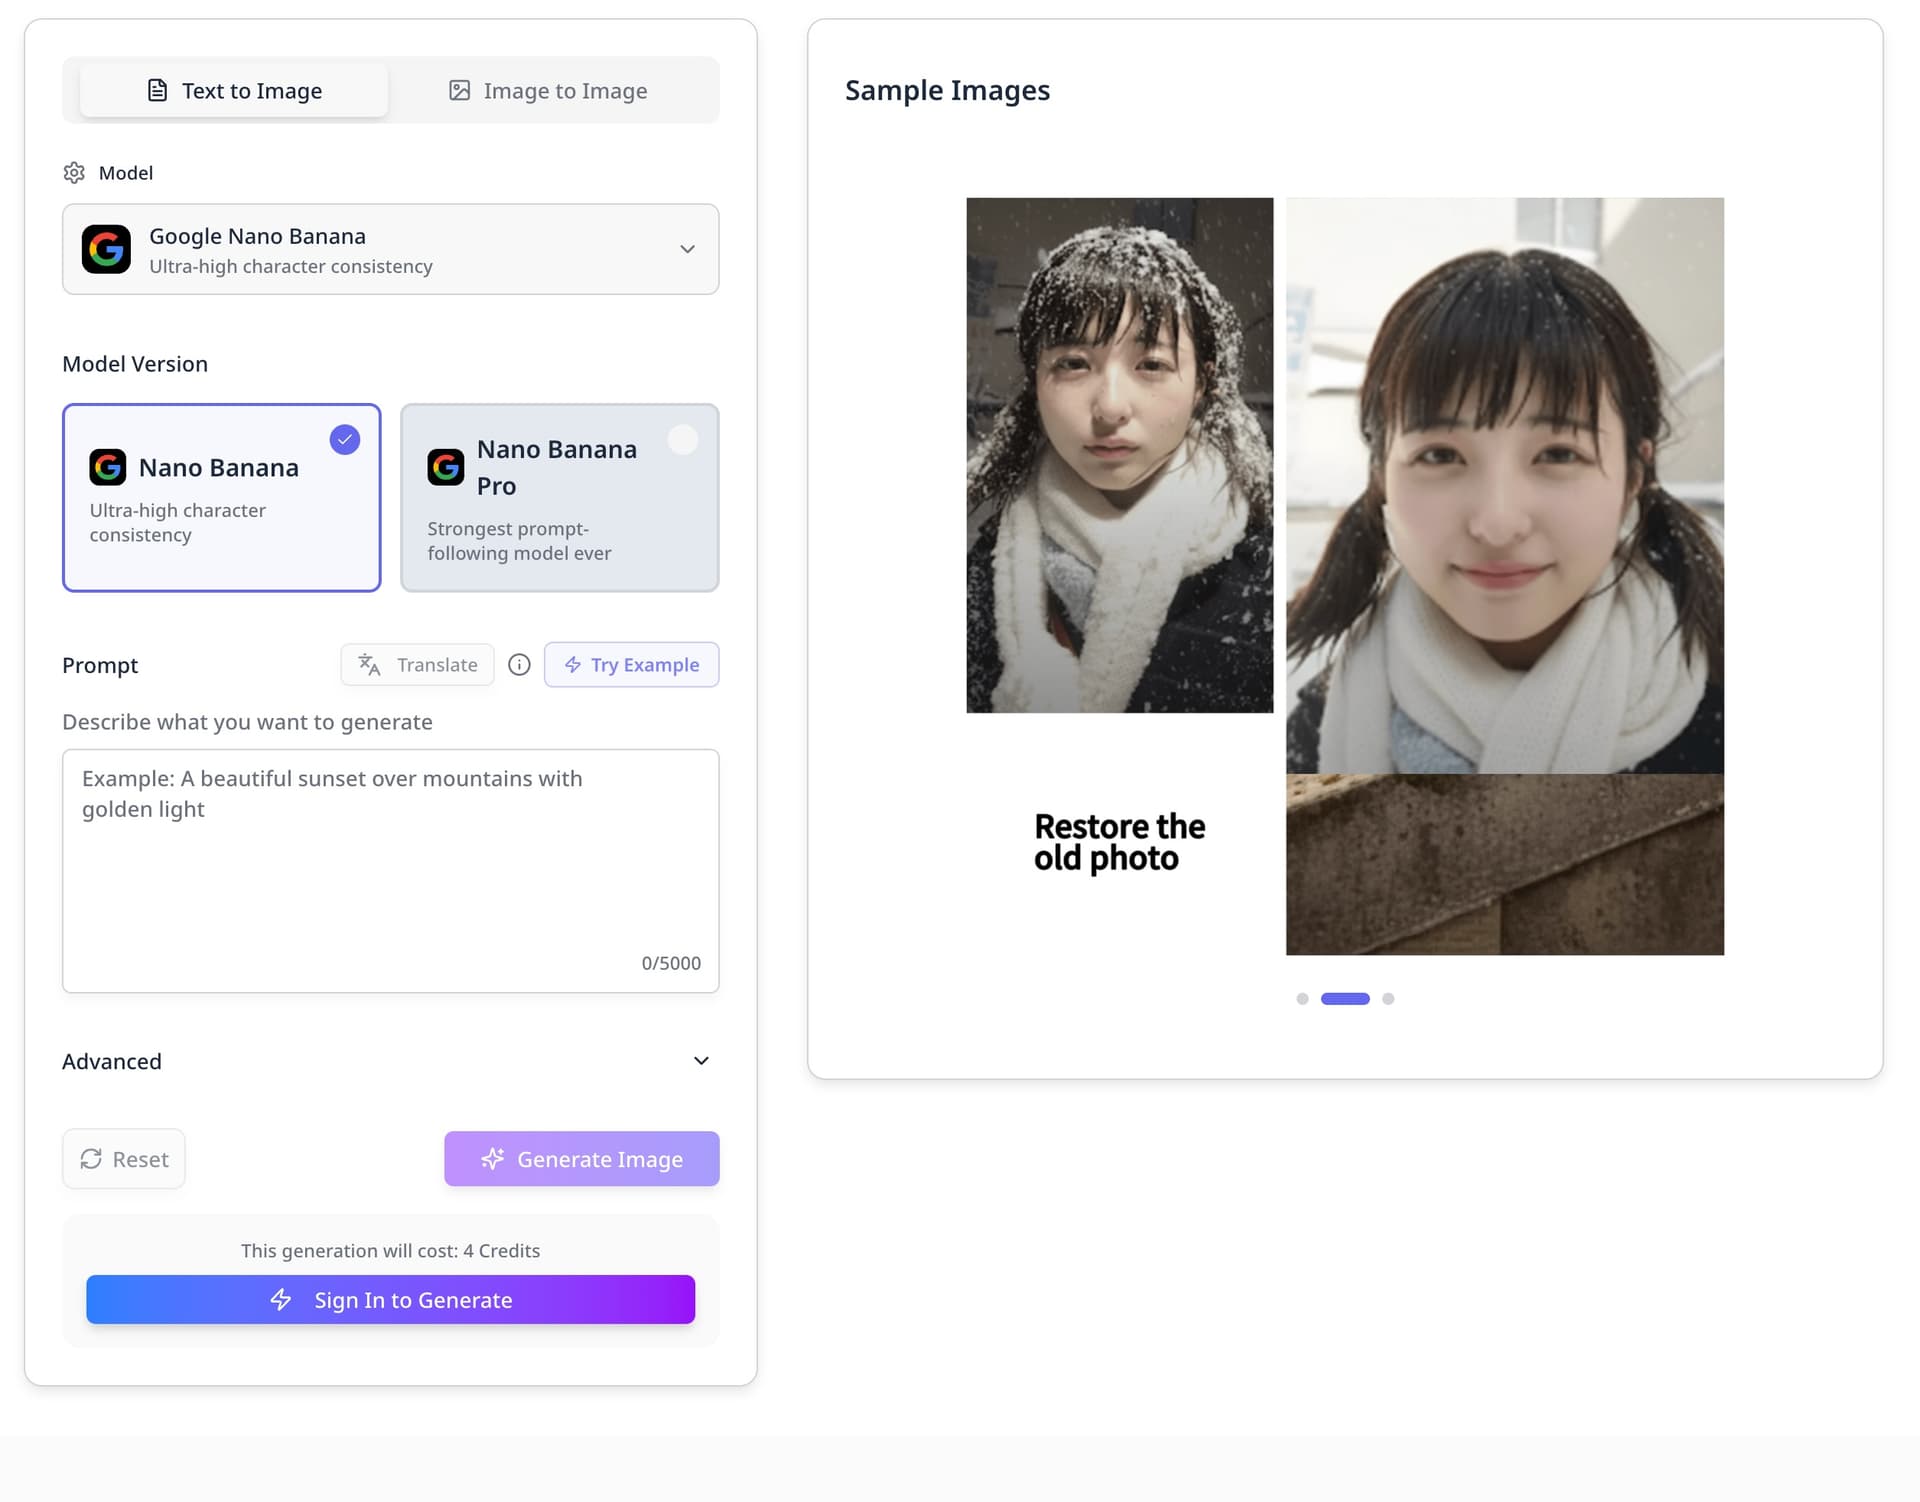Open the prompt info tooltip icon
This screenshot has height=1502, width=1920.
(x=519, y=664)
